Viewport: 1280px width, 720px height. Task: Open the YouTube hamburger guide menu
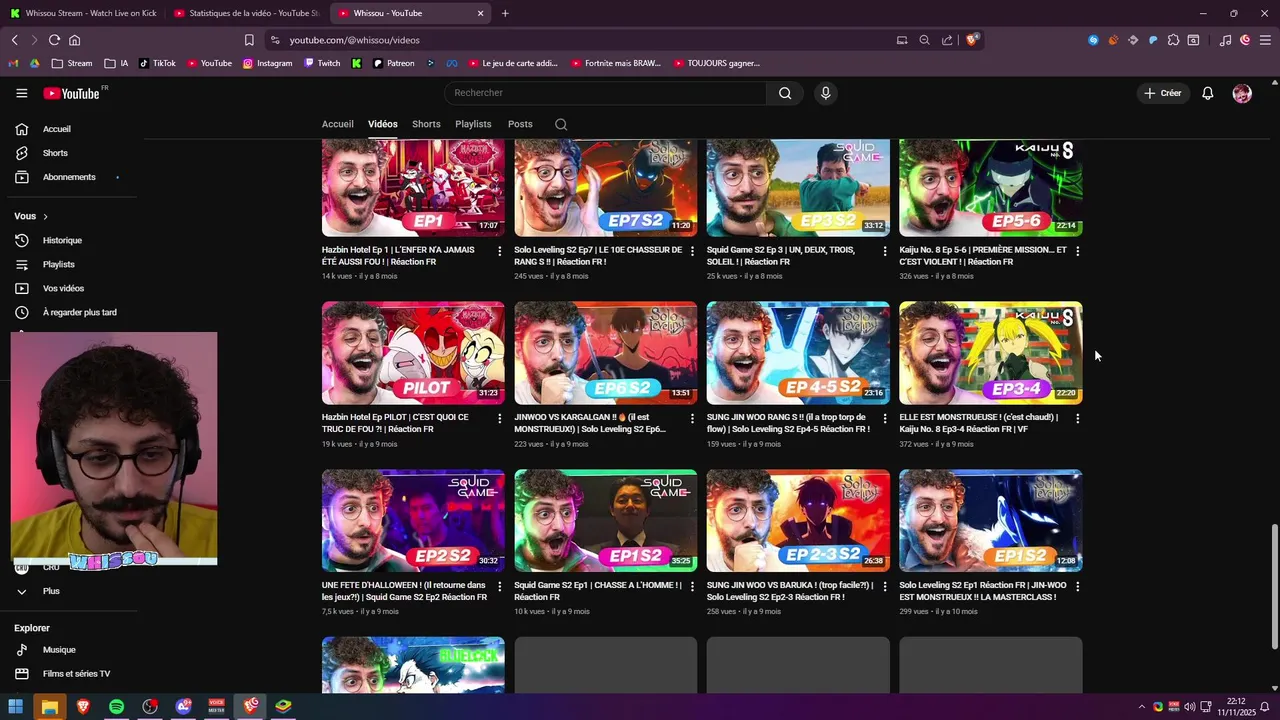pyautogui.click(x=22, y=93)
